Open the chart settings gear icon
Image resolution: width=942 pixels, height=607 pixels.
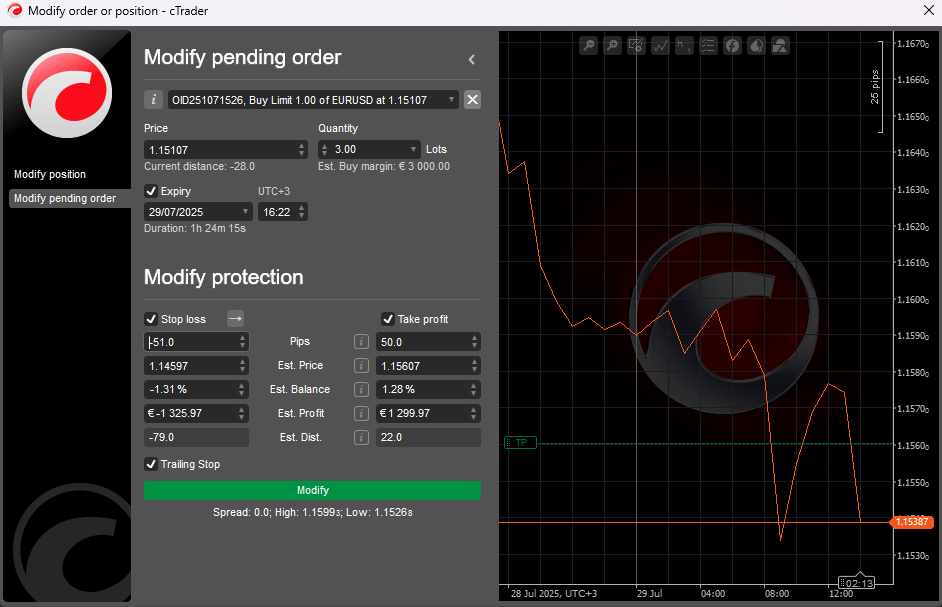[x=636, y=45]
